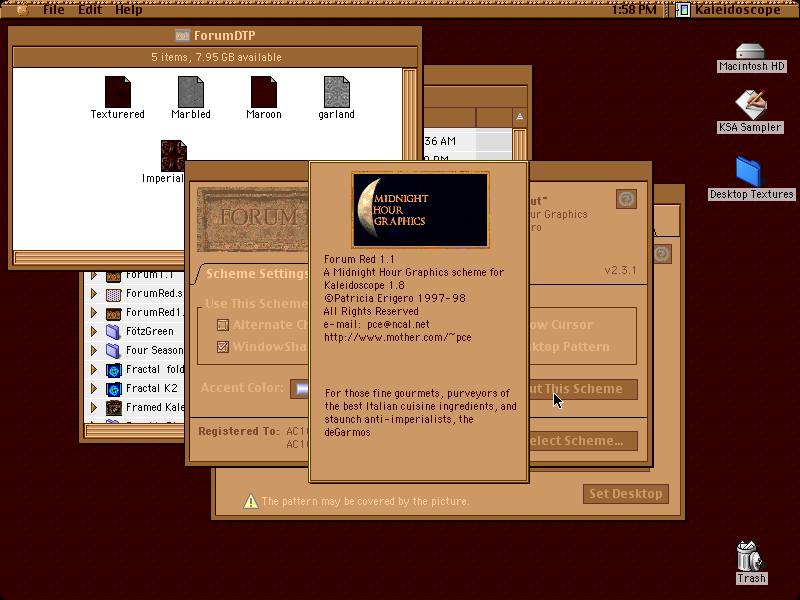Select the KSA Sampler desktop icon
This screenshot has height=600, width=800.
coord(751,105)
